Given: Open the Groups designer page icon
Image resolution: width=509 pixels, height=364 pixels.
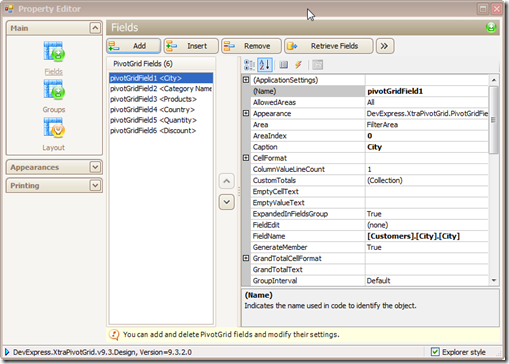Looking at the screenshot, I should pyautogui.click(x=54, y=90).
